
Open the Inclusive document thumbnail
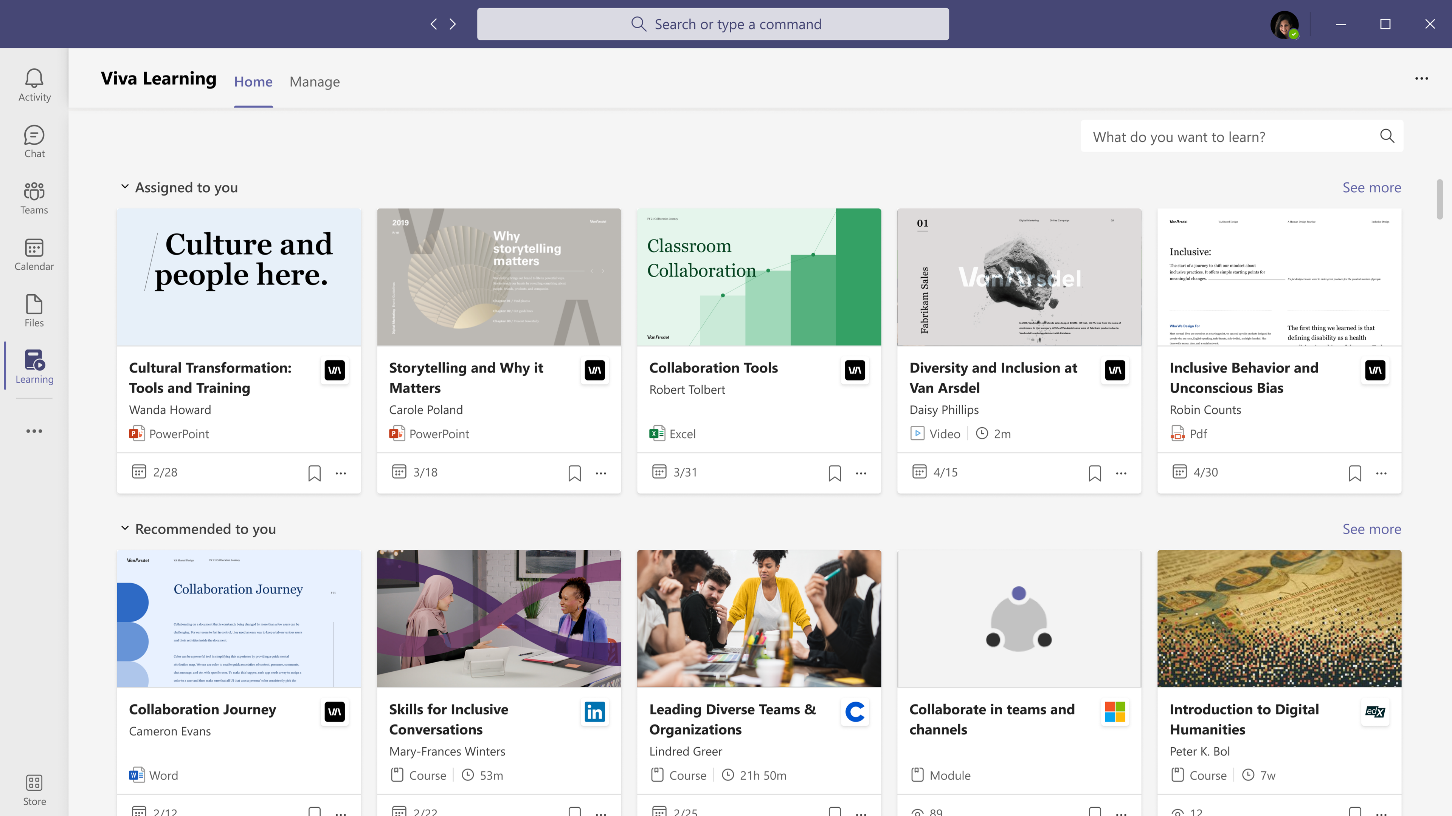1279,277
